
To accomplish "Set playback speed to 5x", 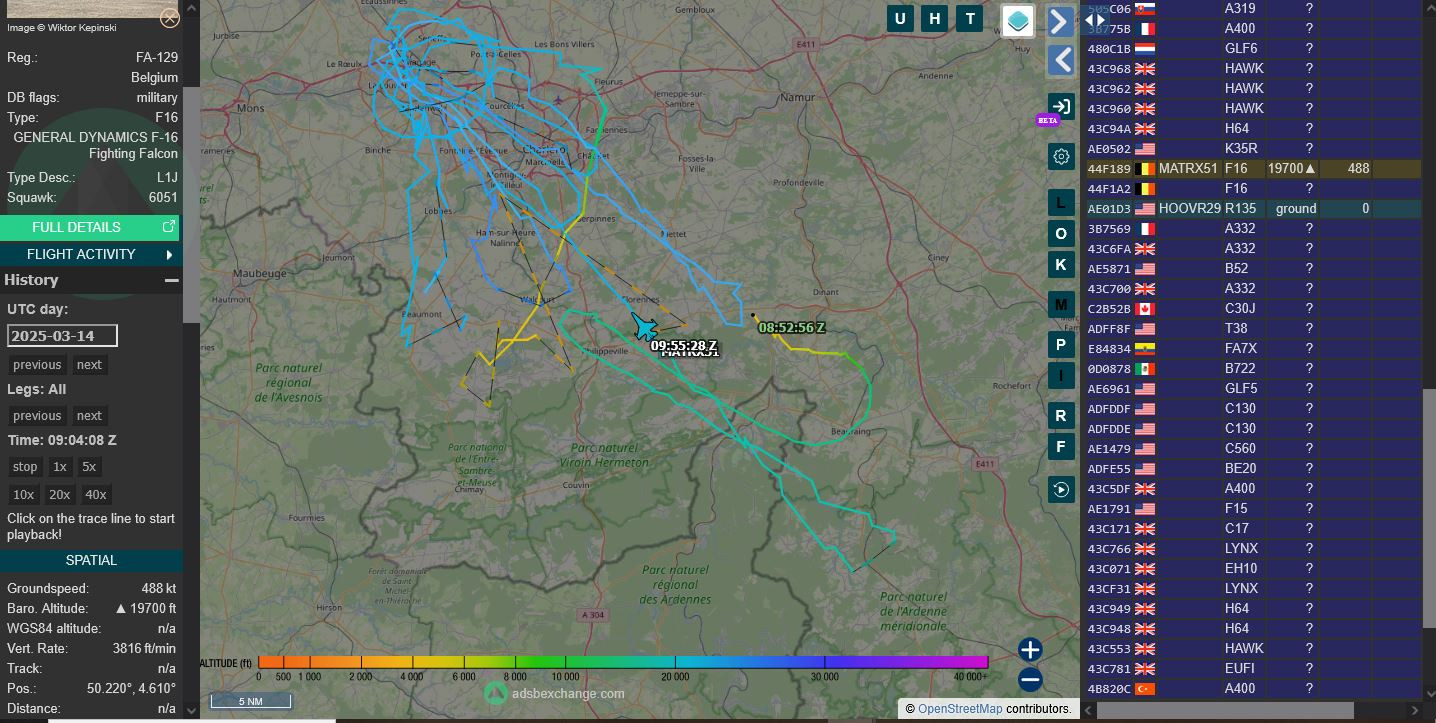I will 89,467.
